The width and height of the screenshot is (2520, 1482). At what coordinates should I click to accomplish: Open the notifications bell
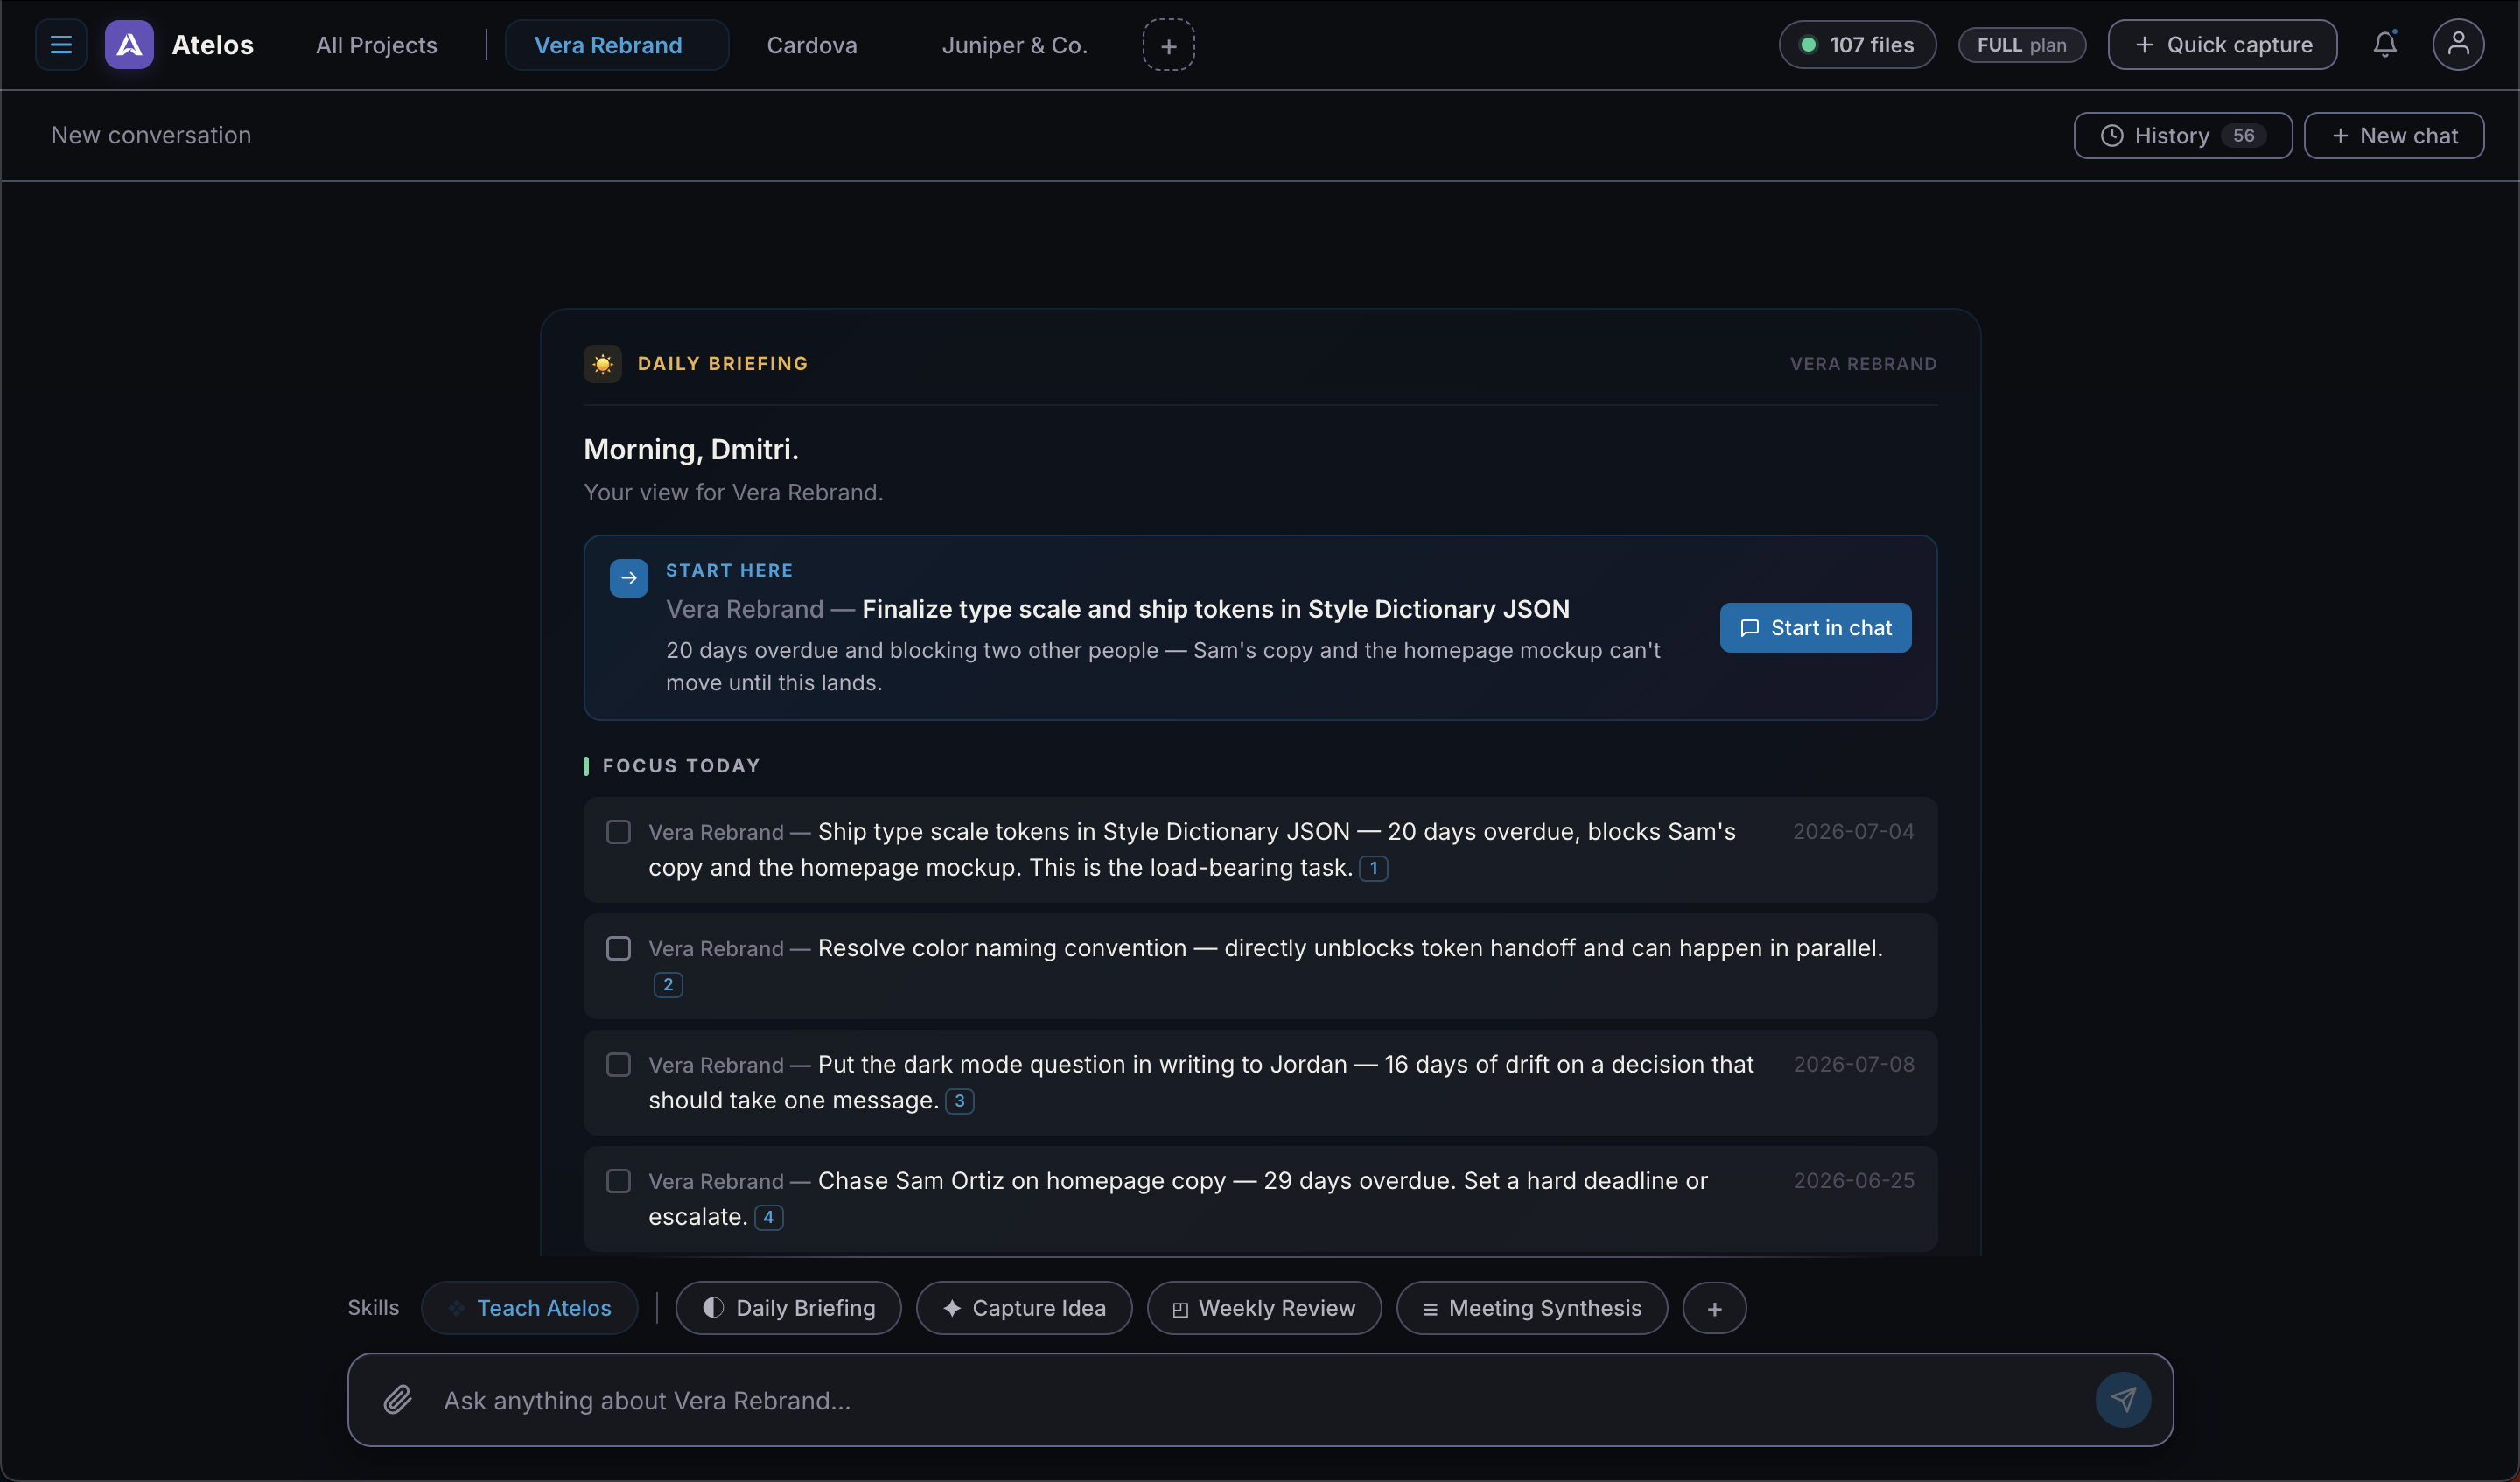(x=2385, y=45)
